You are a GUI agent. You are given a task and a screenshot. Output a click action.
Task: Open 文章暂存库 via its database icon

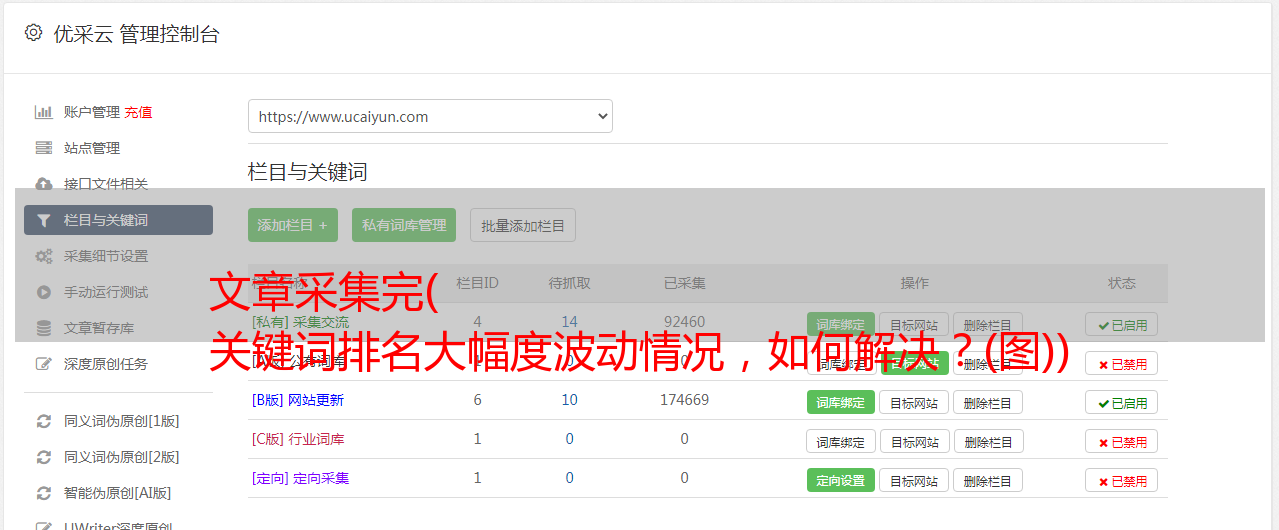(43, 328)
